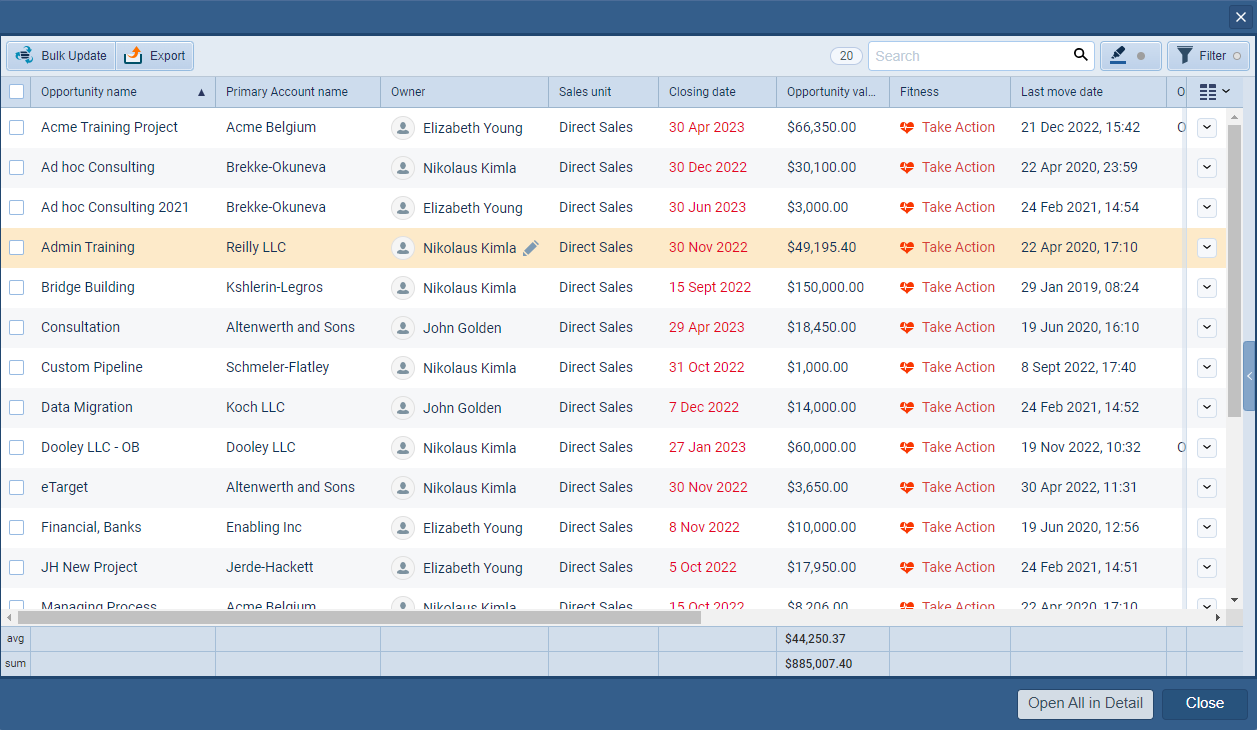Open row menu for Data Migration

[1206, 408]
